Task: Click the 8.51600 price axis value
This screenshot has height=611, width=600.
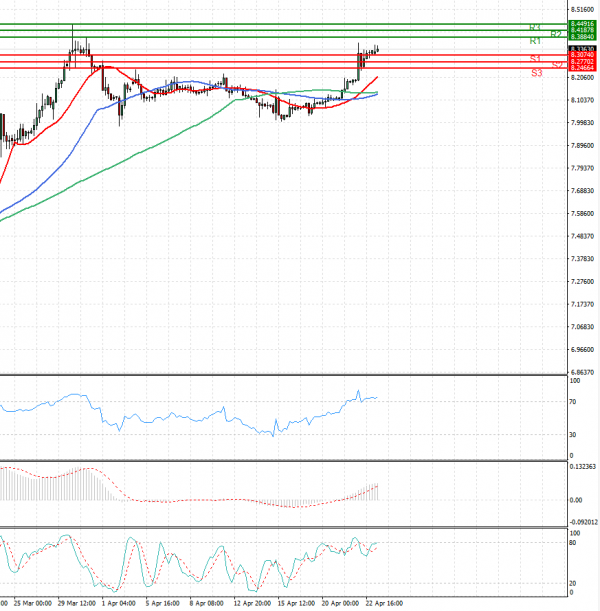Action: (582, 9)
